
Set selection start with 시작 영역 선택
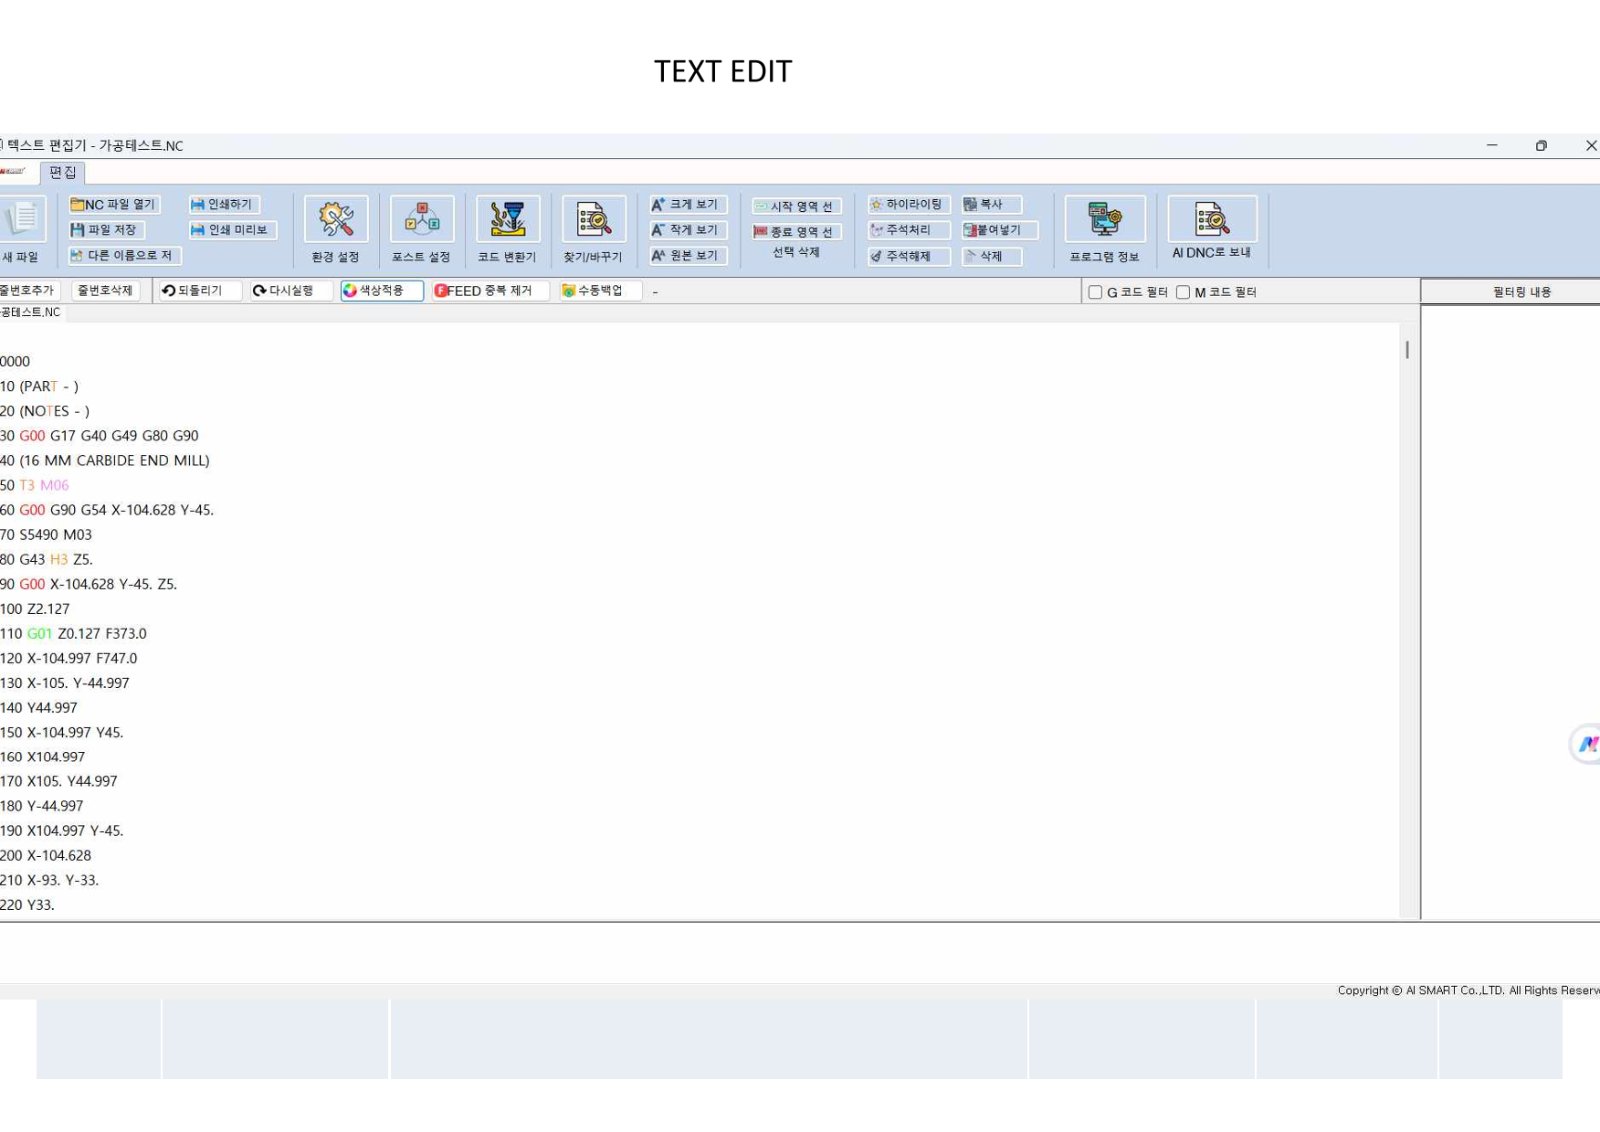(796, 206)
